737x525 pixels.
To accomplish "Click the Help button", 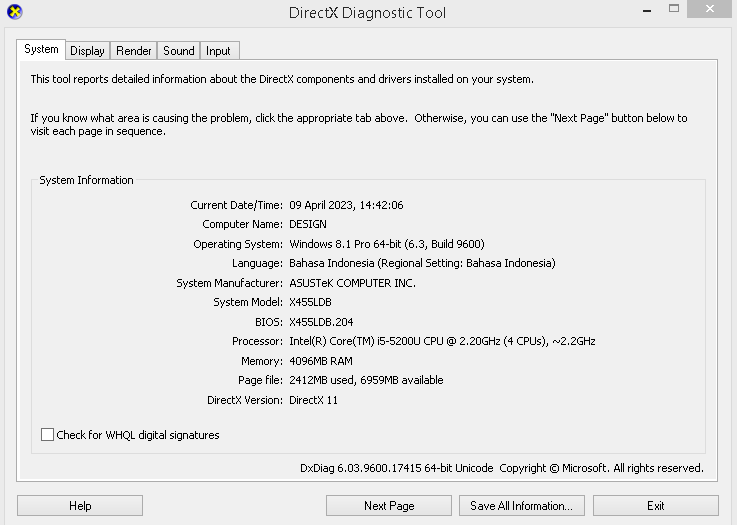I will pos(80,506).
